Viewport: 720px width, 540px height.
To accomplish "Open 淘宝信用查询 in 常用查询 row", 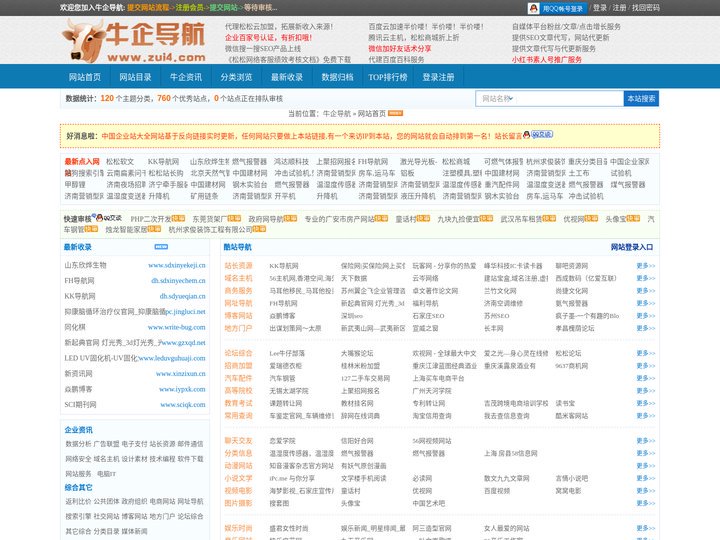I will 432,416.
